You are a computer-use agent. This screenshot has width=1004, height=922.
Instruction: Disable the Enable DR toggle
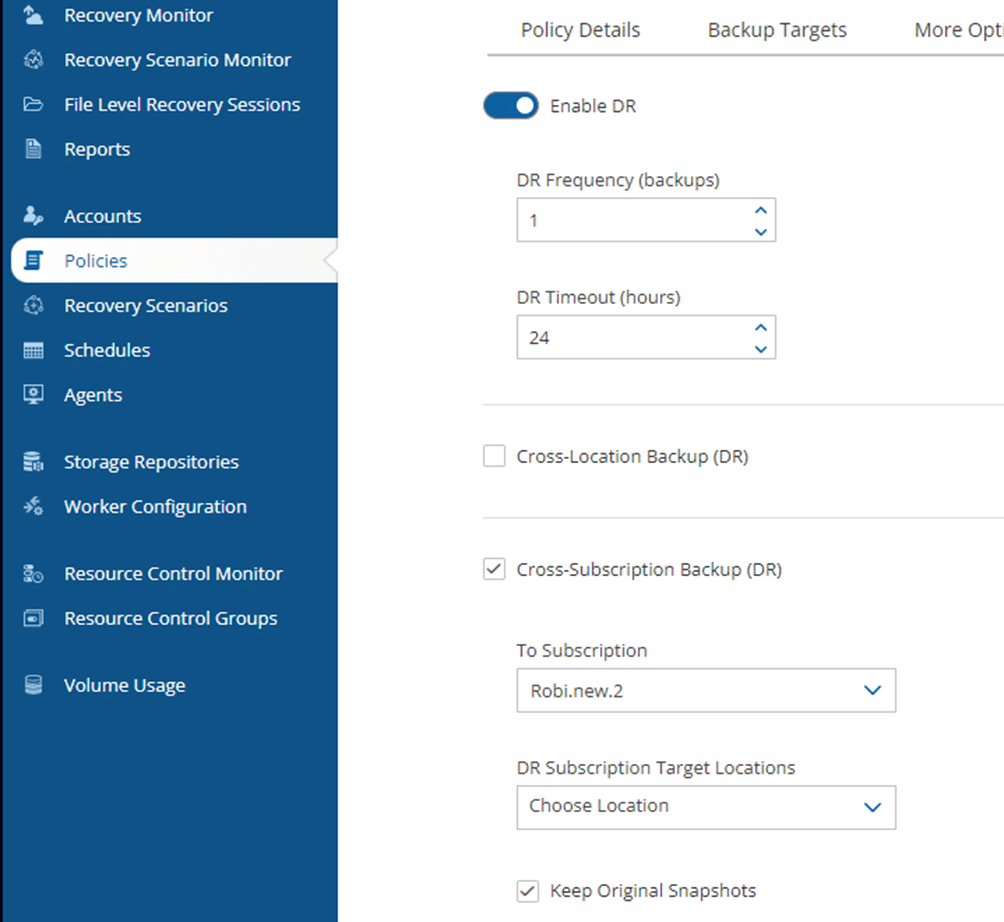coord(510,105)
